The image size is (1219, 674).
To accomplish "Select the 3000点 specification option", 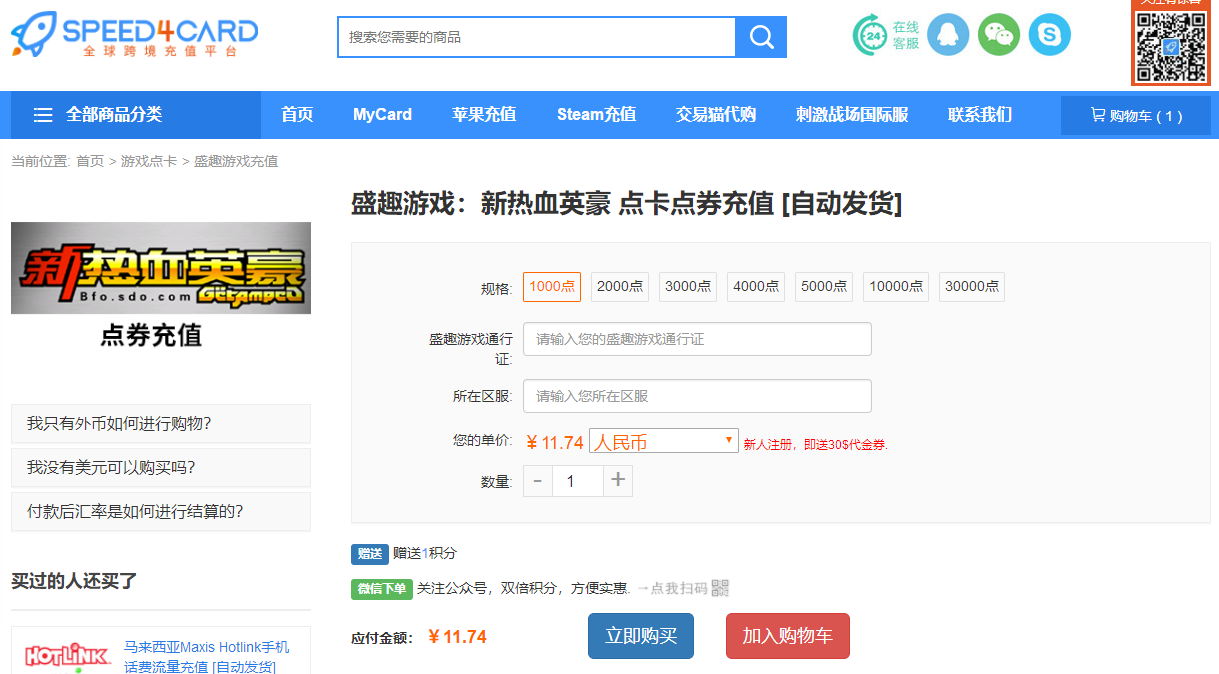I will (x=688, y=286).
